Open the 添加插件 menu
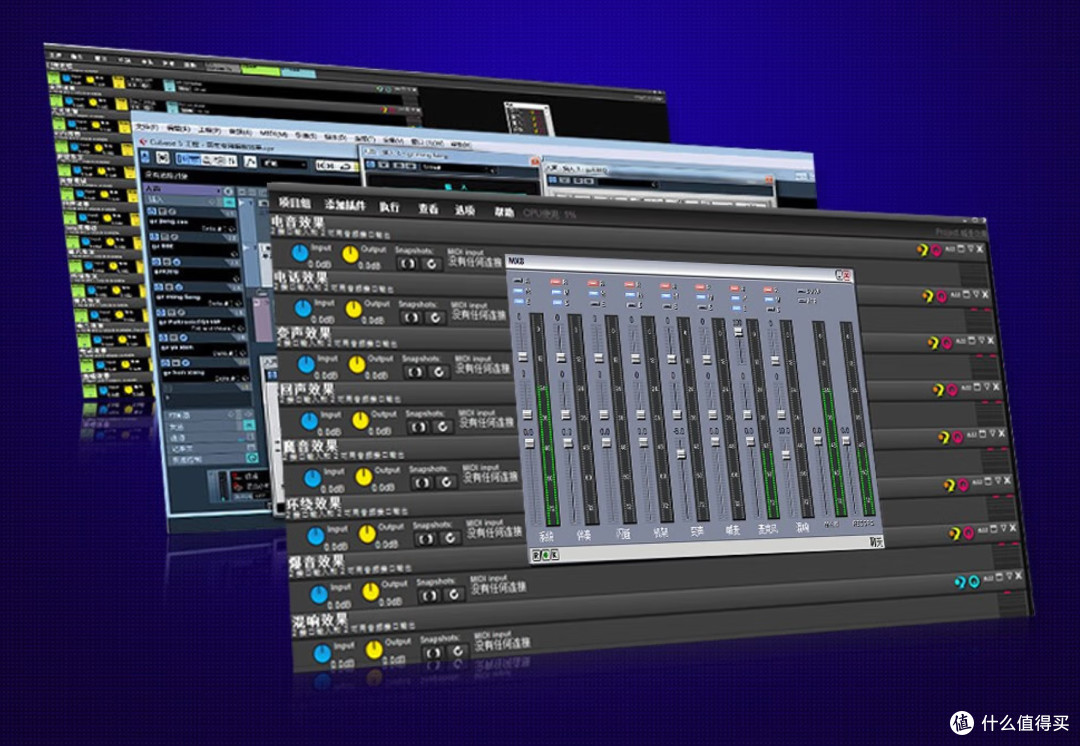 pyautogui.click(x=344, y=205)
